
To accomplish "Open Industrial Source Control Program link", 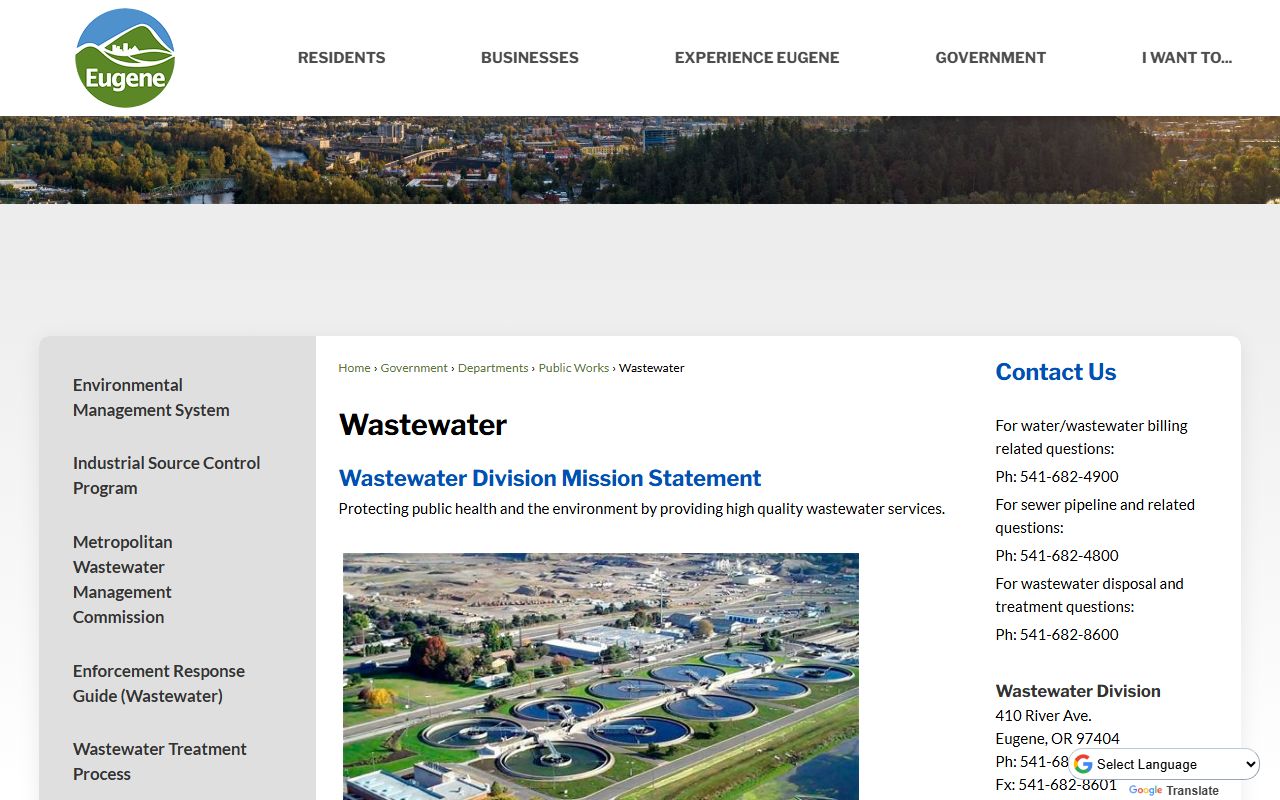I will [167, 475].
